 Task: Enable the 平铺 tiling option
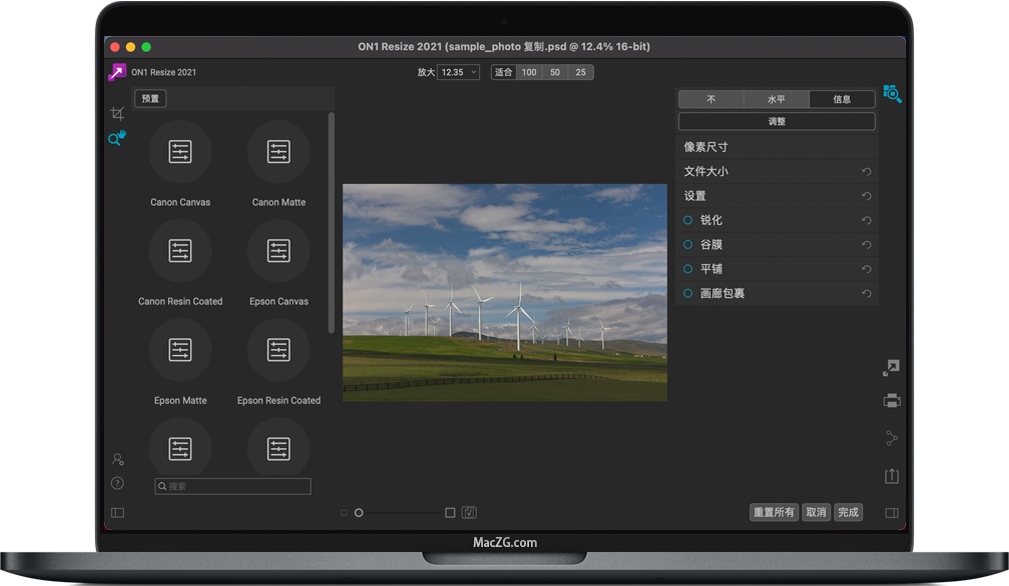687,269
